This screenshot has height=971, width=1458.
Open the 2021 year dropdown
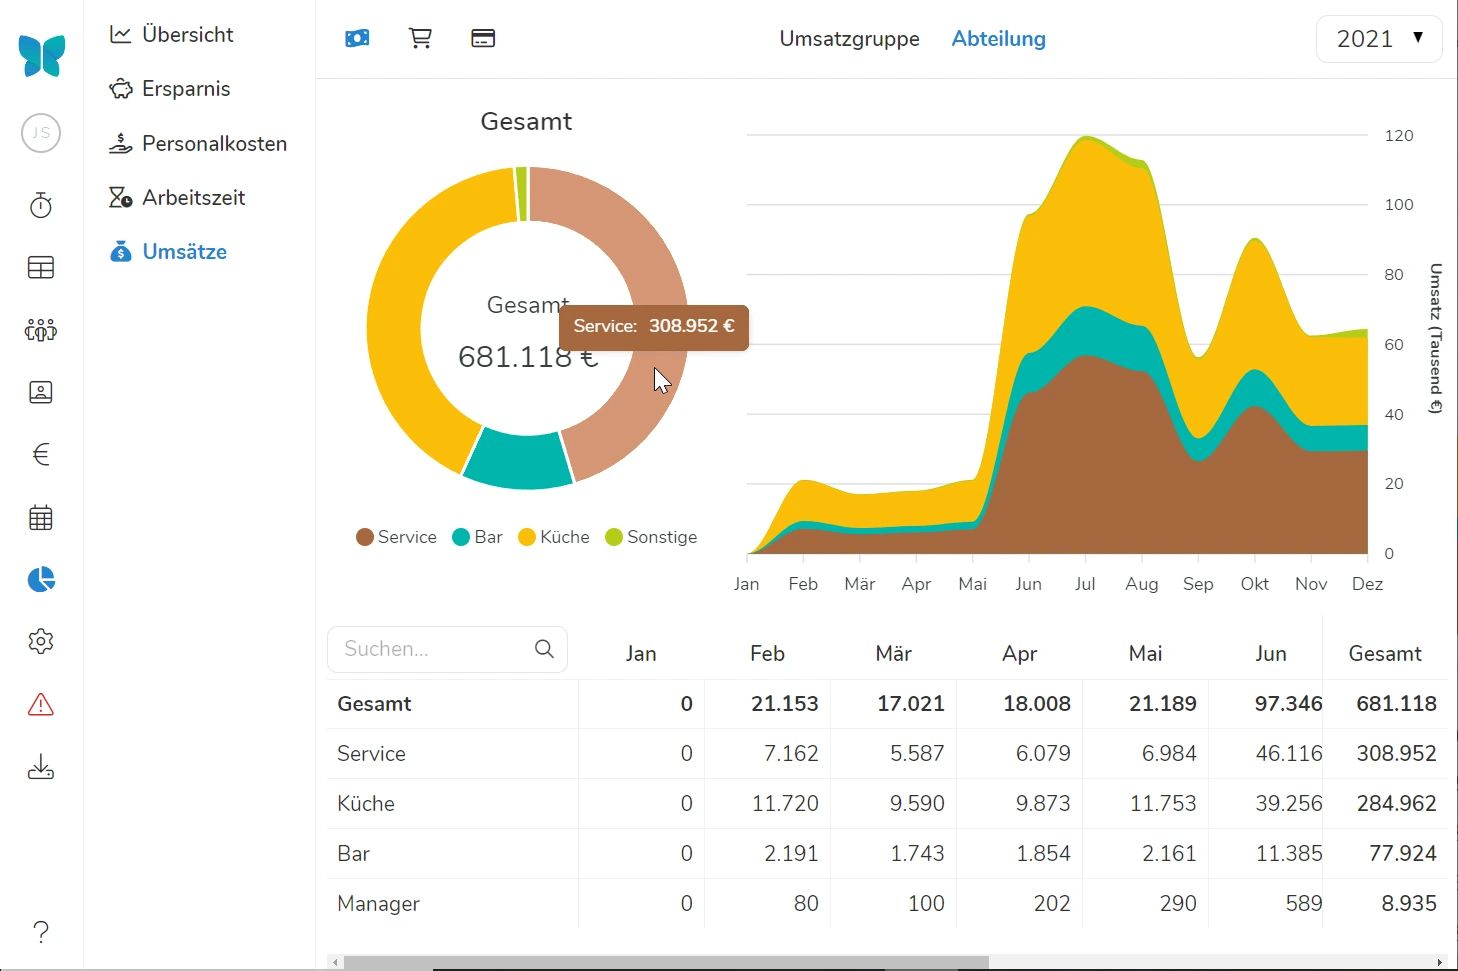tap(1379, 39)
